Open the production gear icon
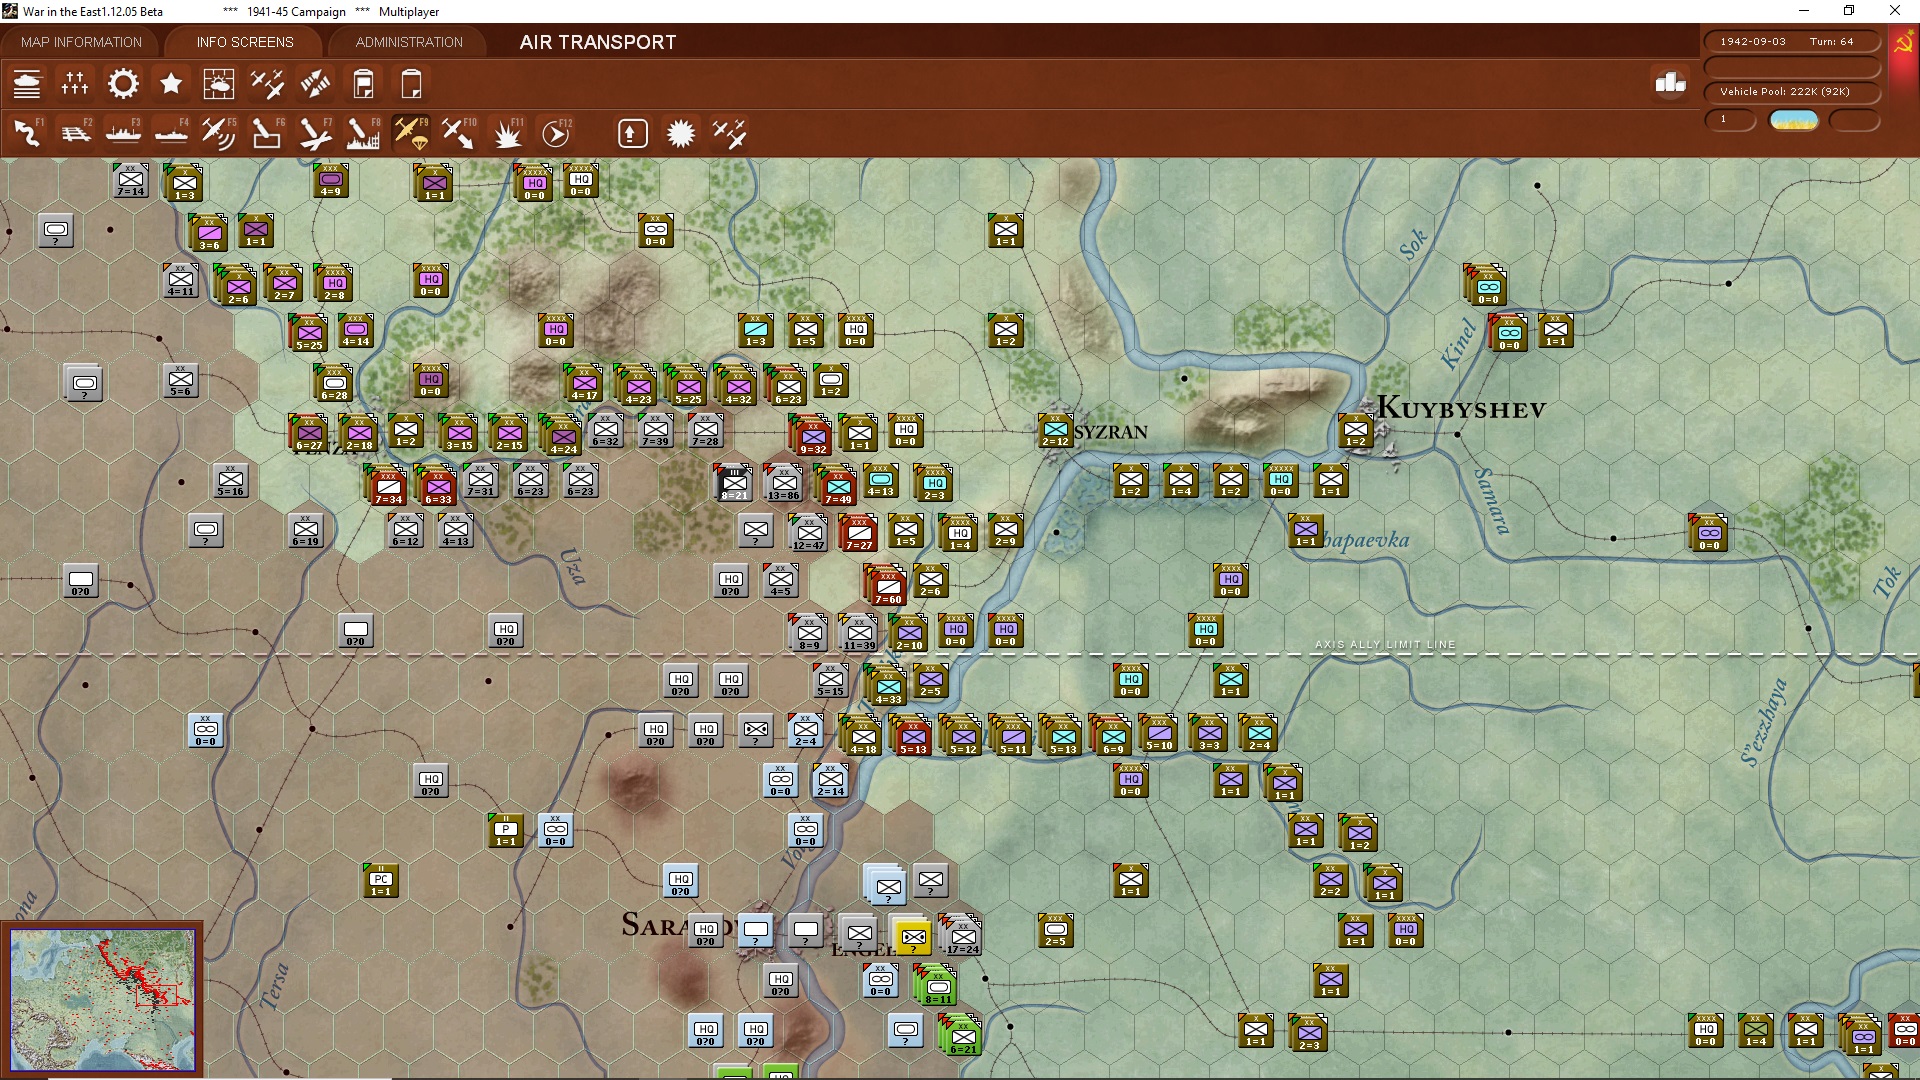 point(123,84)
